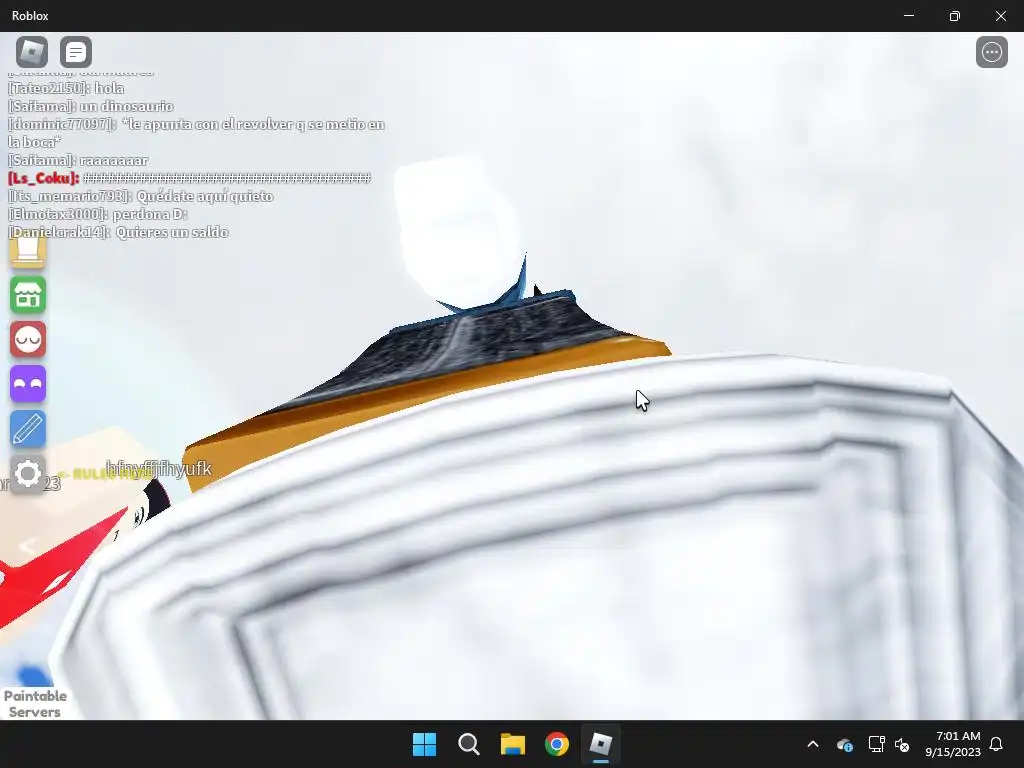Open the muted volume tray icon
1024x768 pixels.
(902, 744)
